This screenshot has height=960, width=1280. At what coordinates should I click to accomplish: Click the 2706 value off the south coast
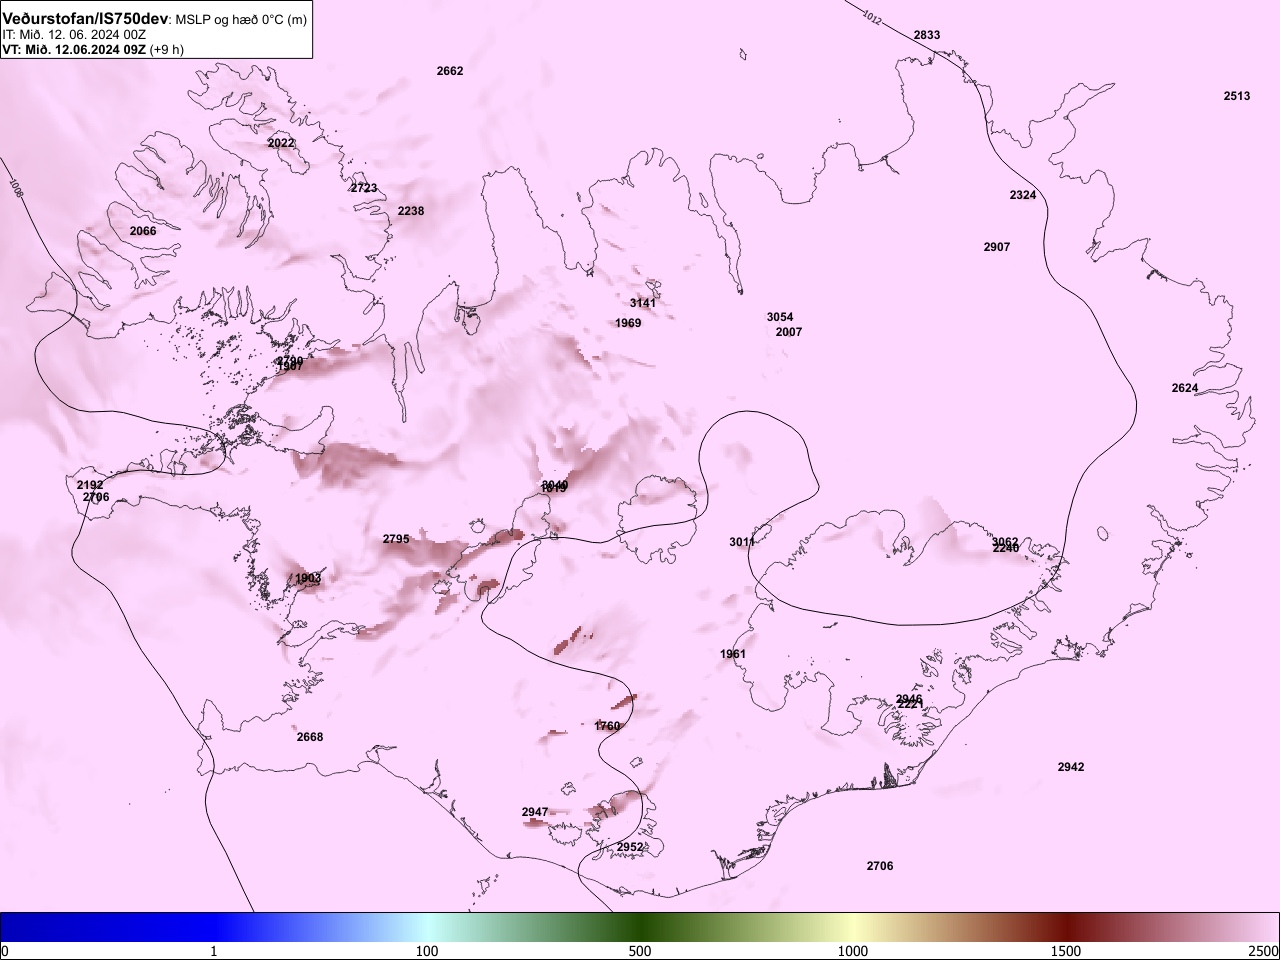[880, 866]
